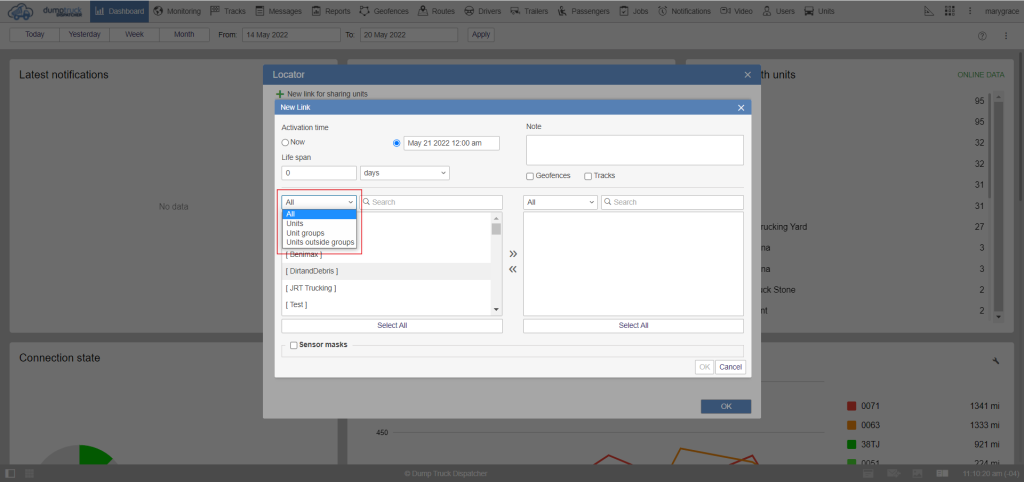
Task: Tick the Sensor masks checkbox
Action: click(293, 345)
